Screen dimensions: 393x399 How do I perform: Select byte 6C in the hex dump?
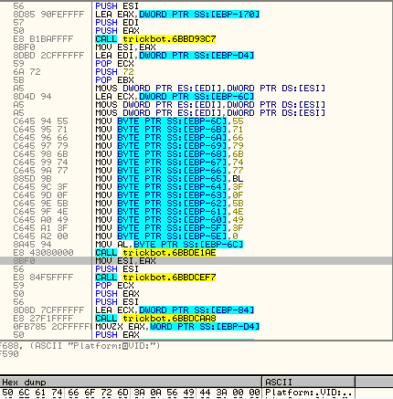(24, 393)
